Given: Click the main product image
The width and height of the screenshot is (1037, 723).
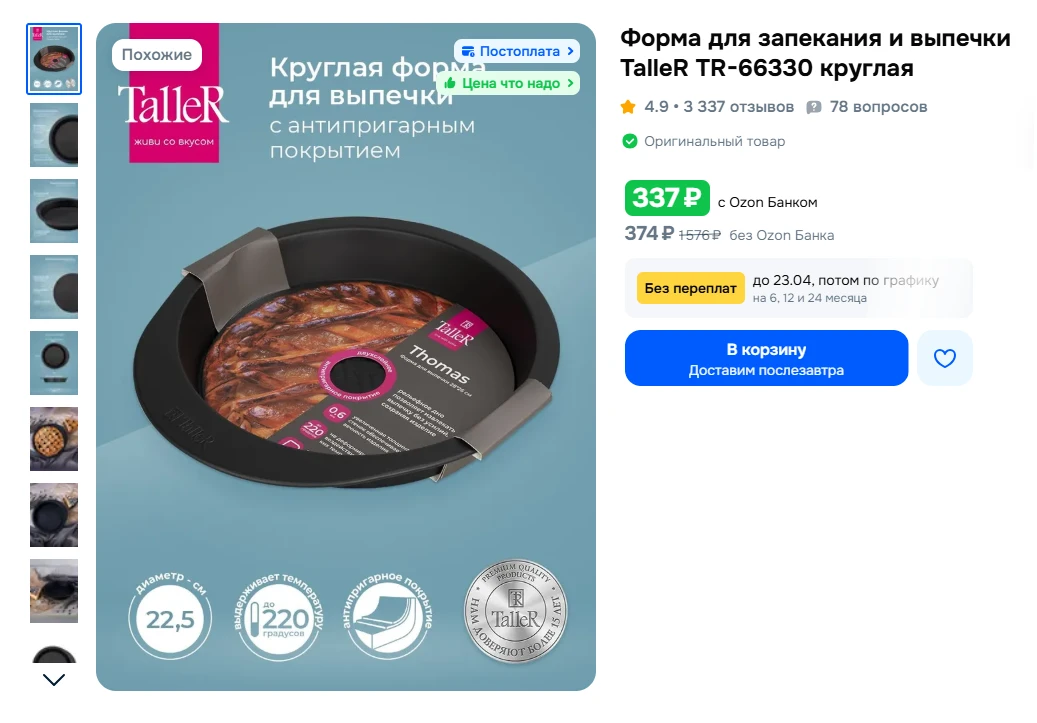Looking at the screenshot, I should (346, 357).
